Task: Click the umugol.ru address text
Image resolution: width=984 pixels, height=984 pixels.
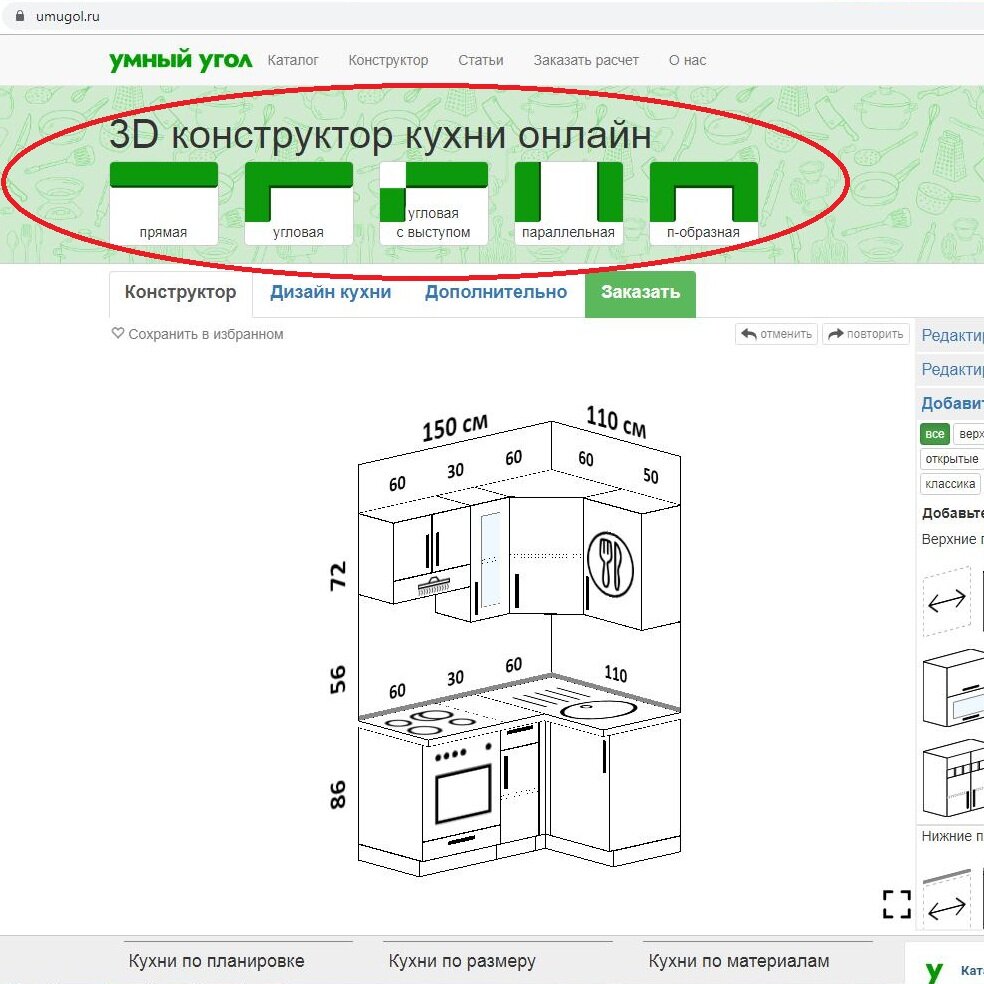Action: coord(68,17)
